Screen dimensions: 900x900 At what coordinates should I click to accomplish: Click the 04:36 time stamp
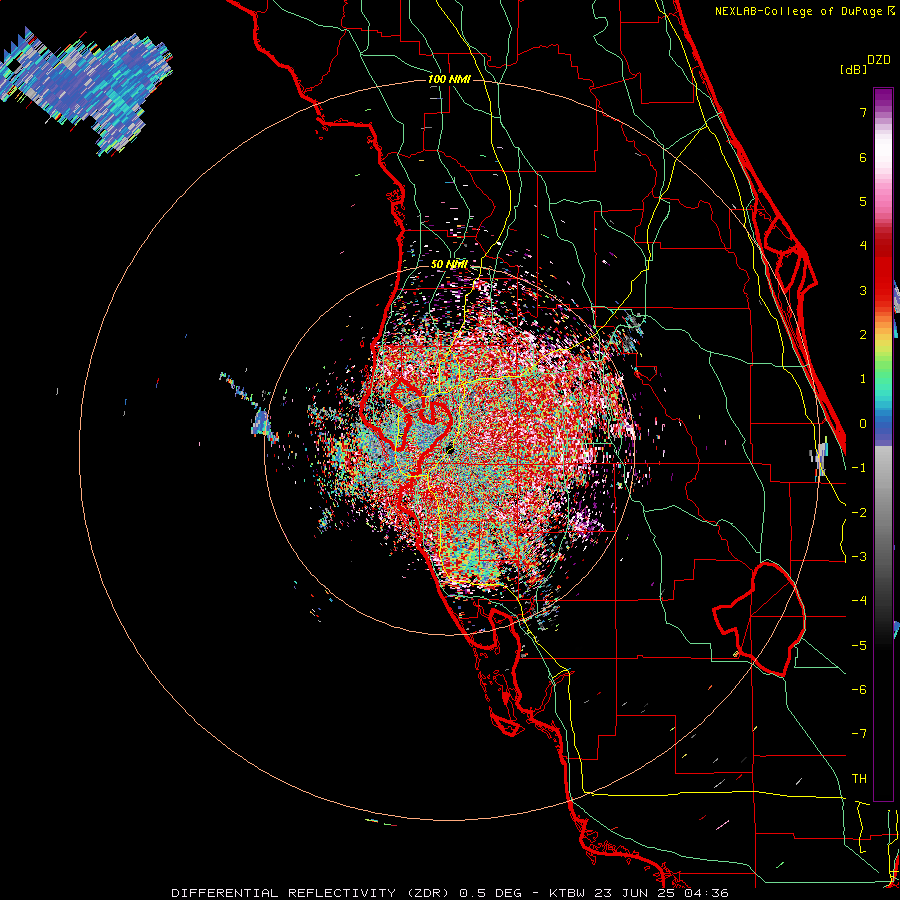(x=707, y=893)
